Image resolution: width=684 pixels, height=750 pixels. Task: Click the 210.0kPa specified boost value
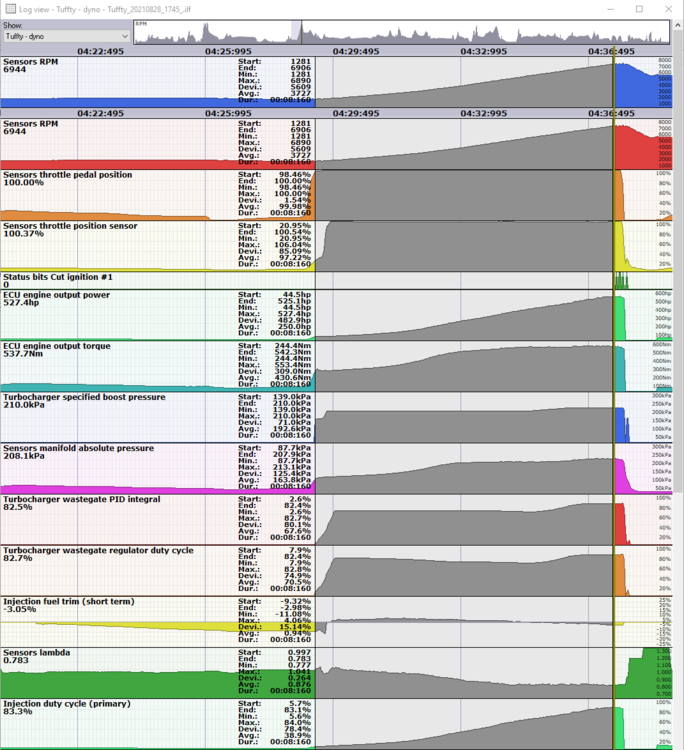point(24,405)
